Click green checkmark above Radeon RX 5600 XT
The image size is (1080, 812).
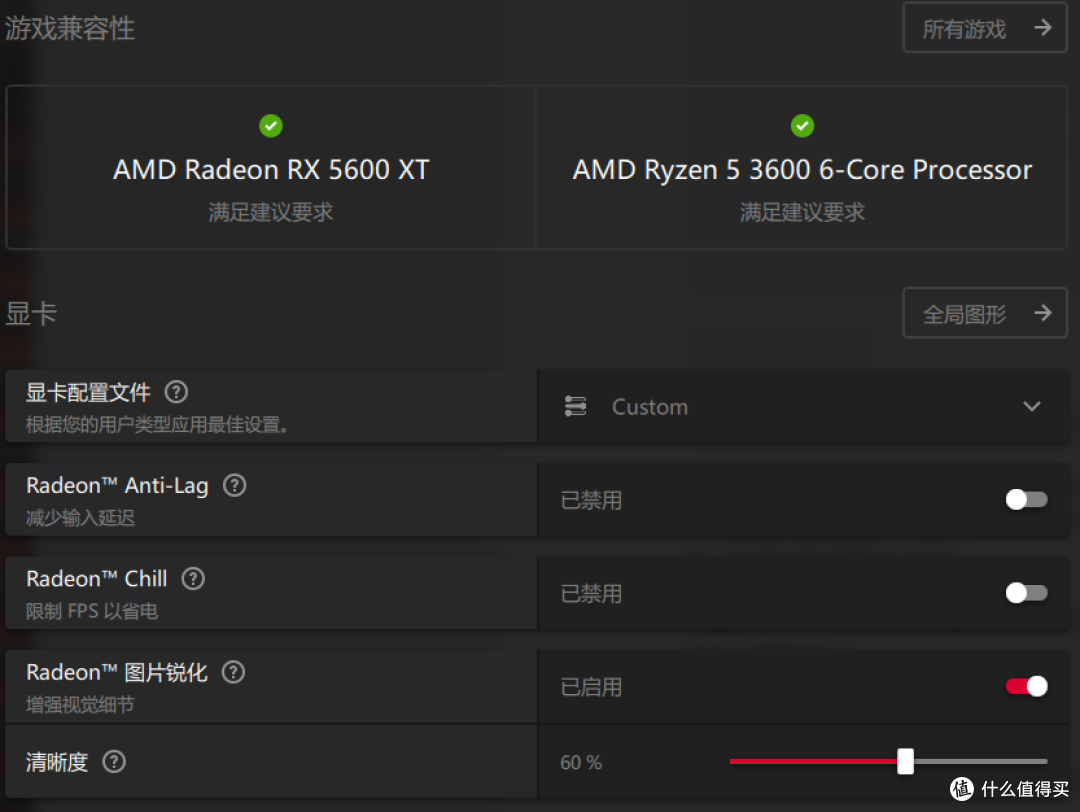coord(271,126)
